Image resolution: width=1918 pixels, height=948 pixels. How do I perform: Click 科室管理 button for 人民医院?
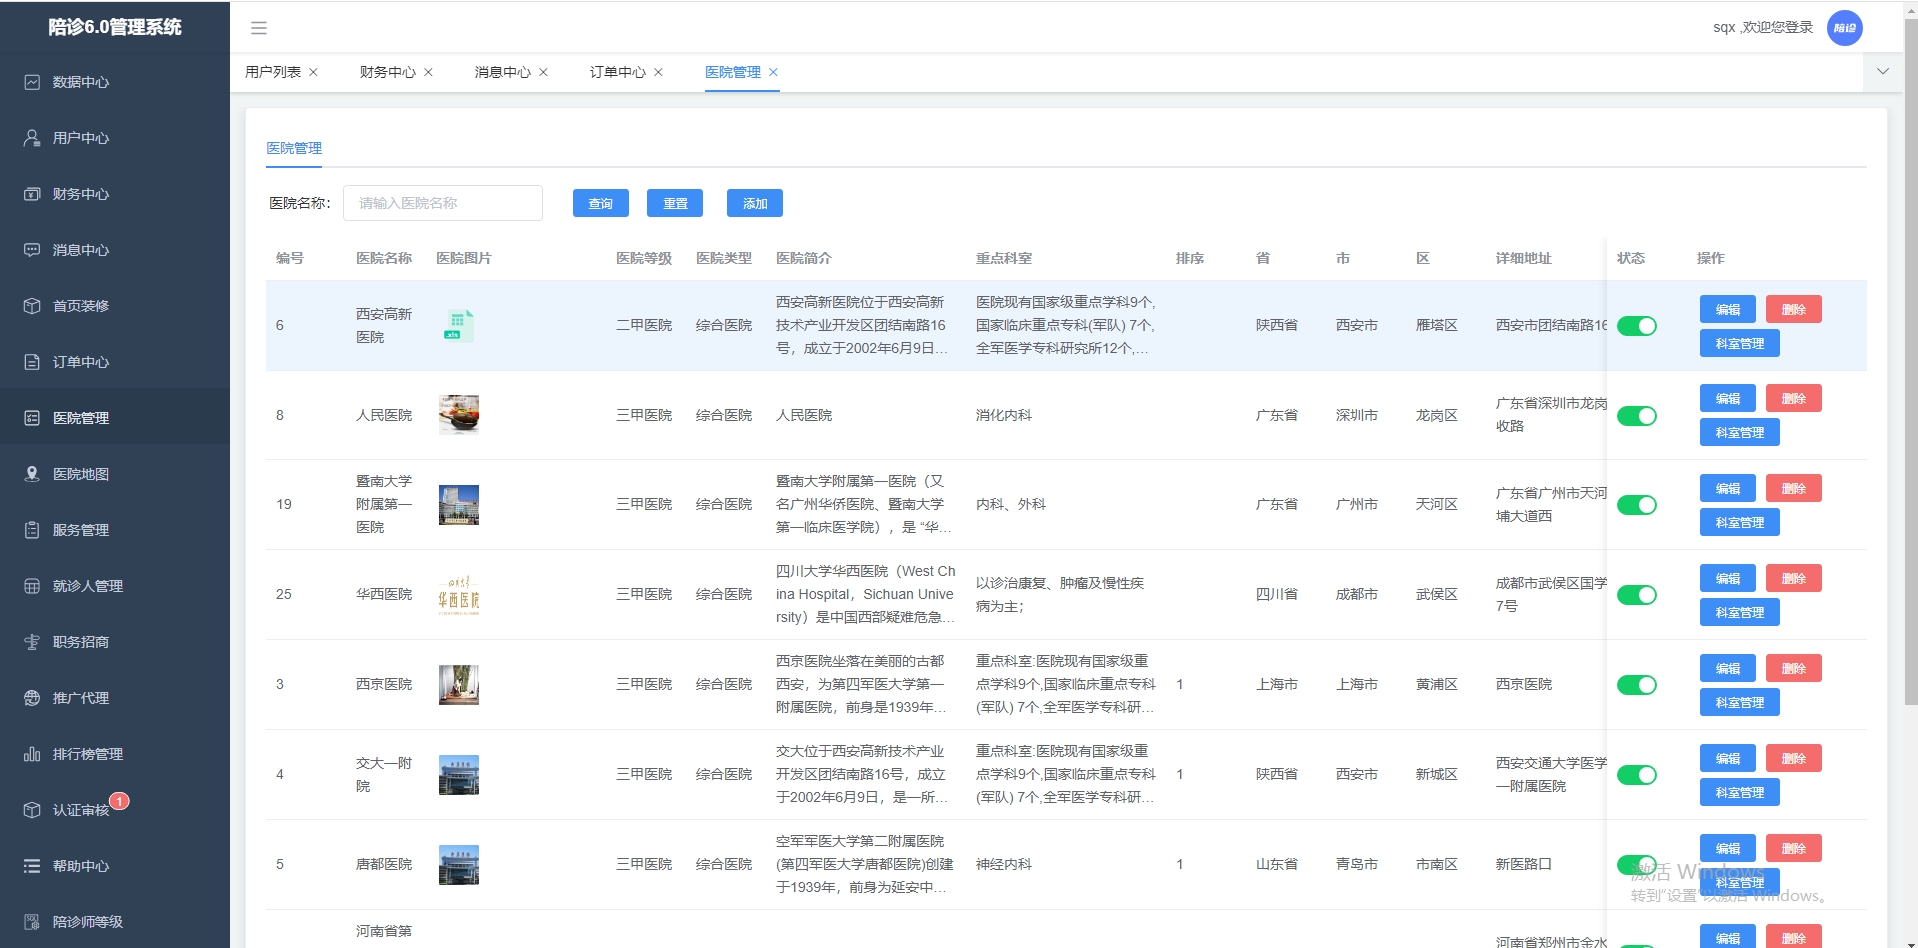point(1739,433)
